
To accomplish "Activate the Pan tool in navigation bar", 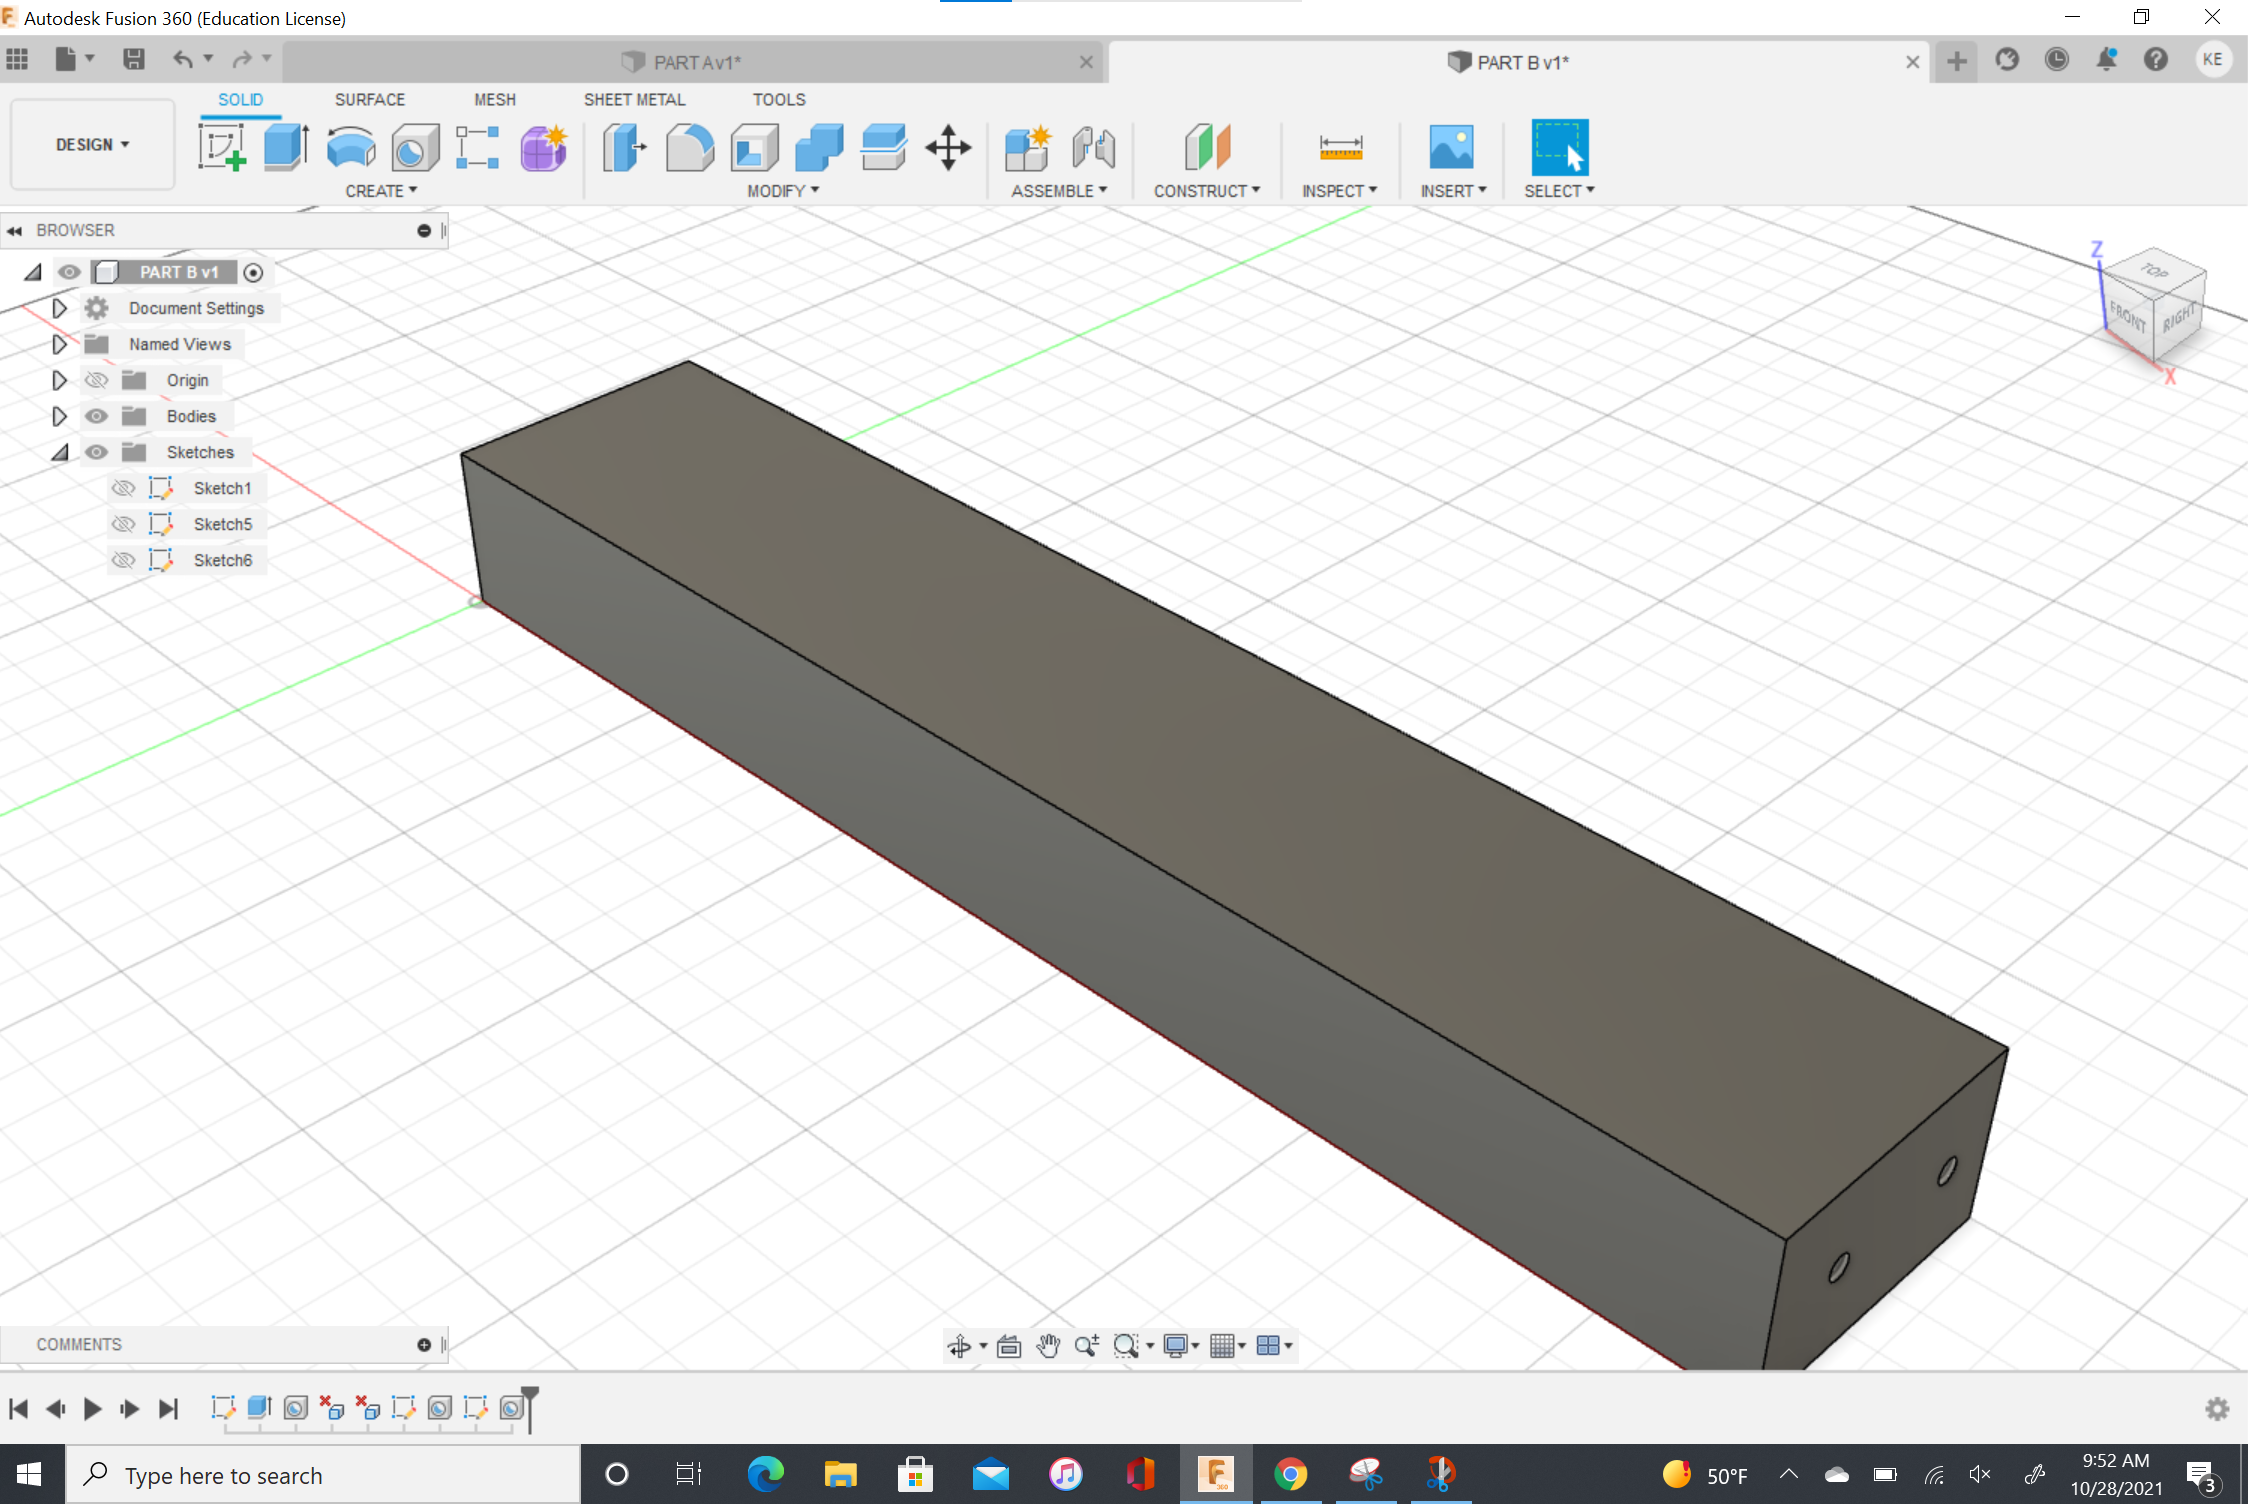I will (x=1047, y=1345).
